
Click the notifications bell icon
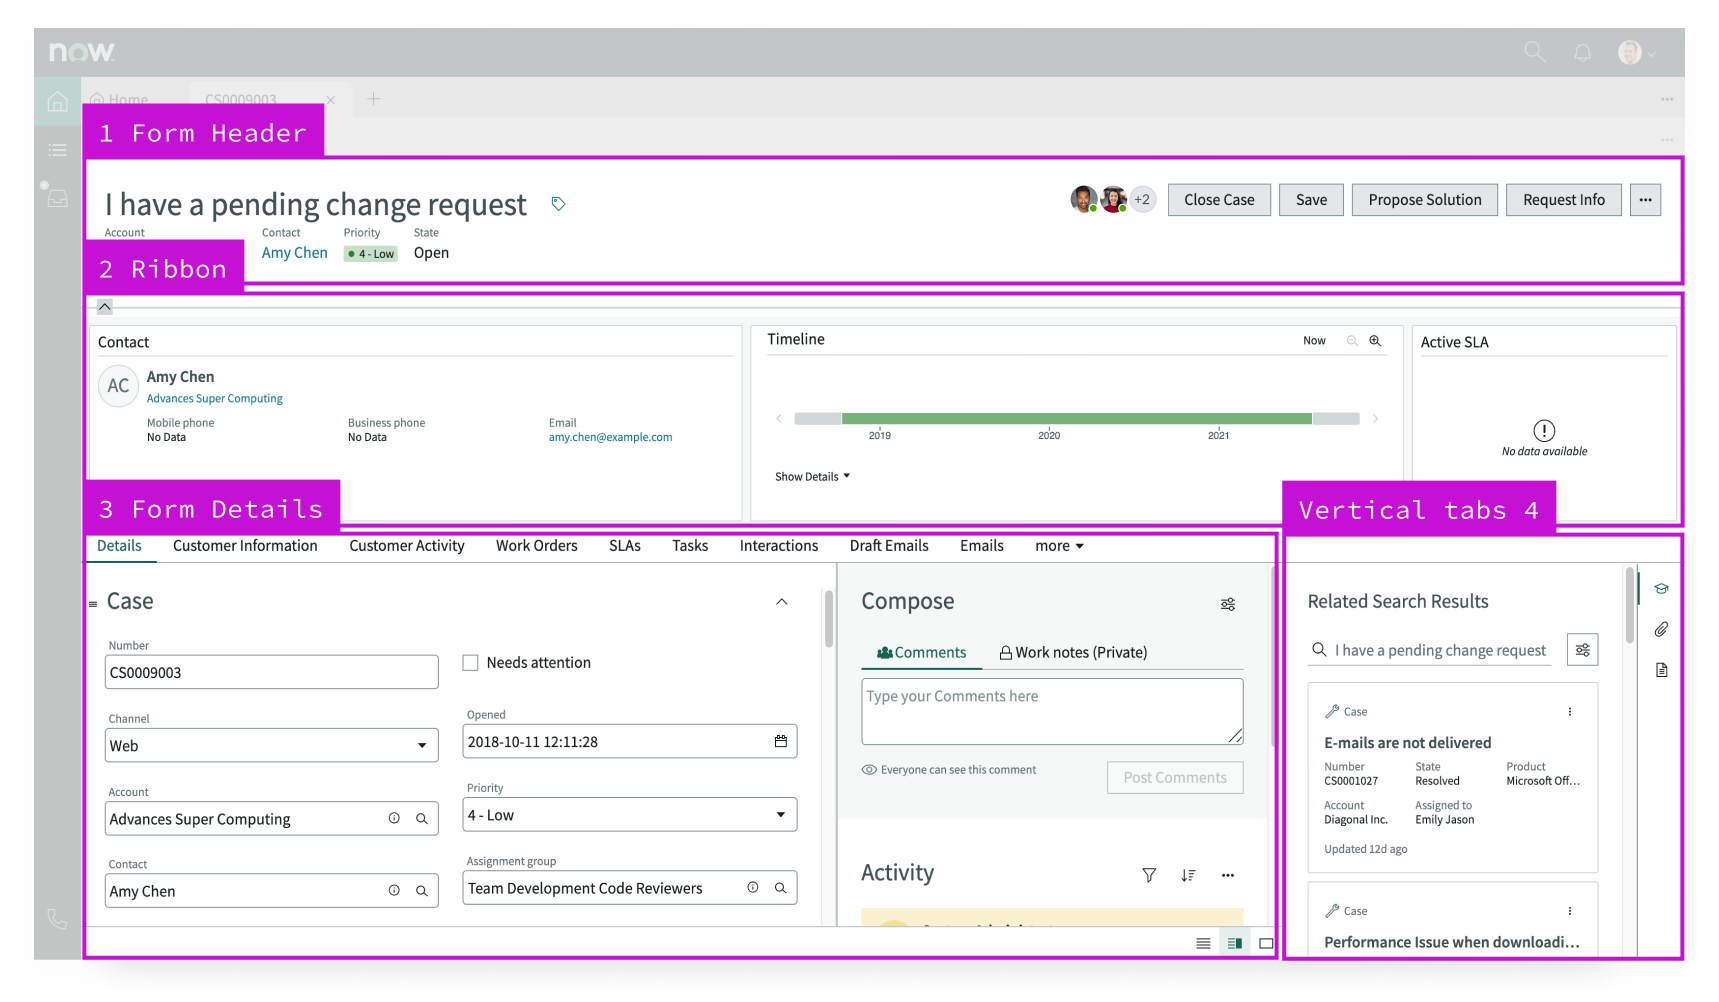tap(1582, 52)
